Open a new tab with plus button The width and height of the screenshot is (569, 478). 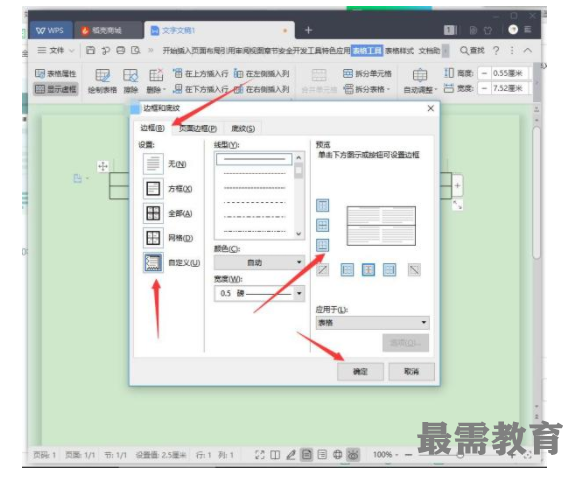click(x=308, y=30)
